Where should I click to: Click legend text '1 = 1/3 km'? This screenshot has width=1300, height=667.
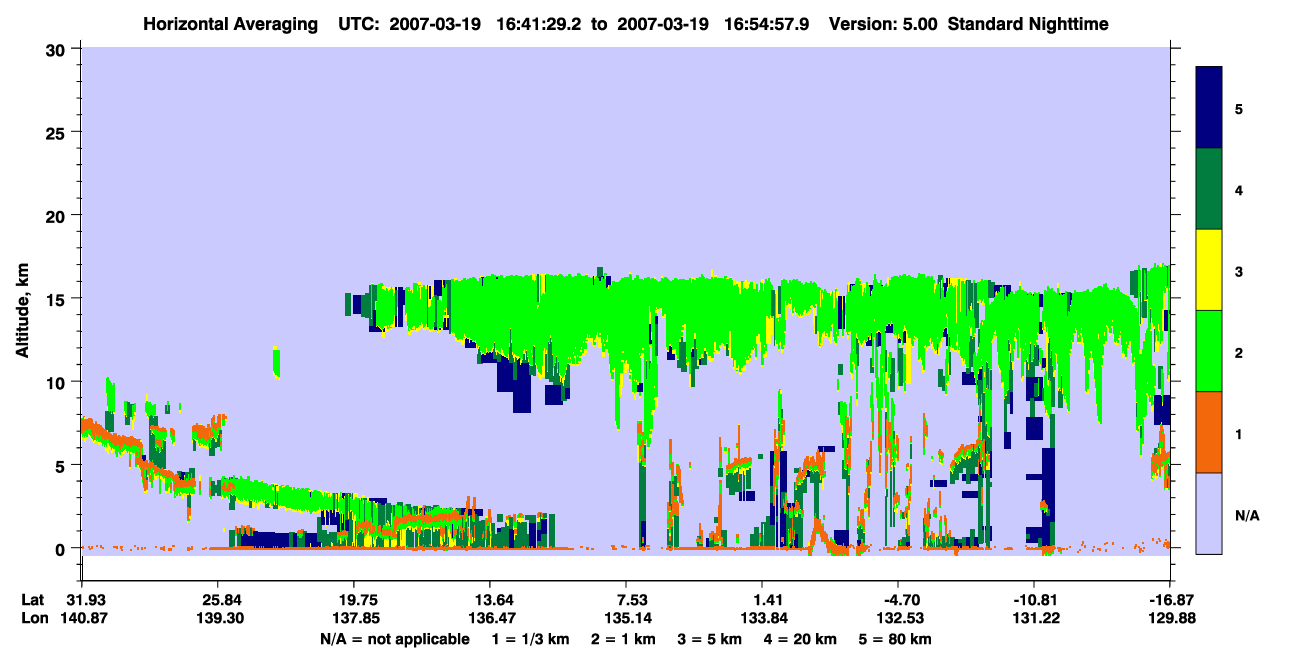coord(530,640)
